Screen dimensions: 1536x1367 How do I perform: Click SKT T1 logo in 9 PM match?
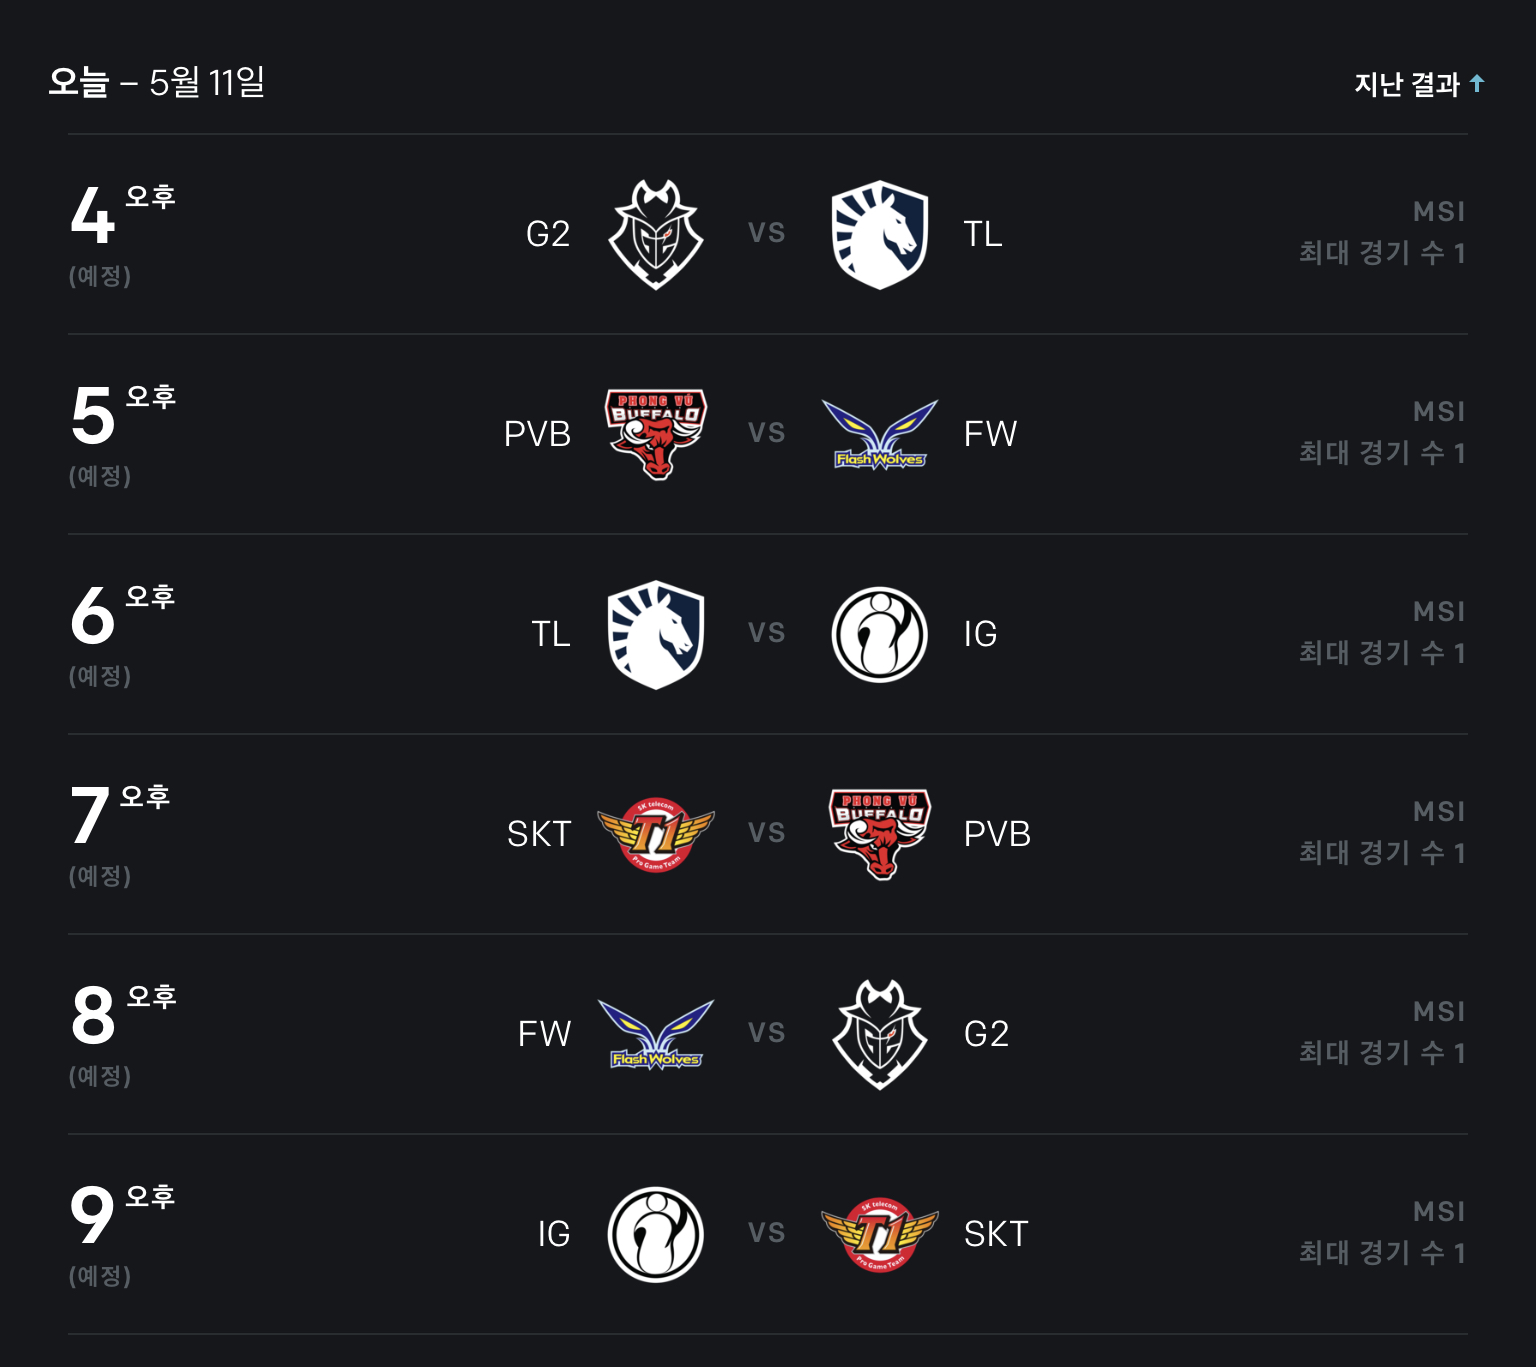click(x=880, y=1234)
